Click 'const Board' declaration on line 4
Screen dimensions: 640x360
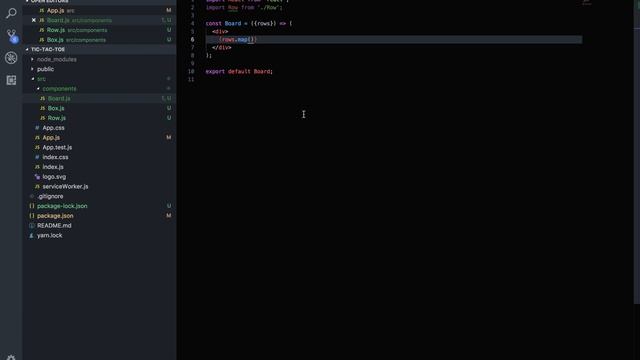(223, 24)
